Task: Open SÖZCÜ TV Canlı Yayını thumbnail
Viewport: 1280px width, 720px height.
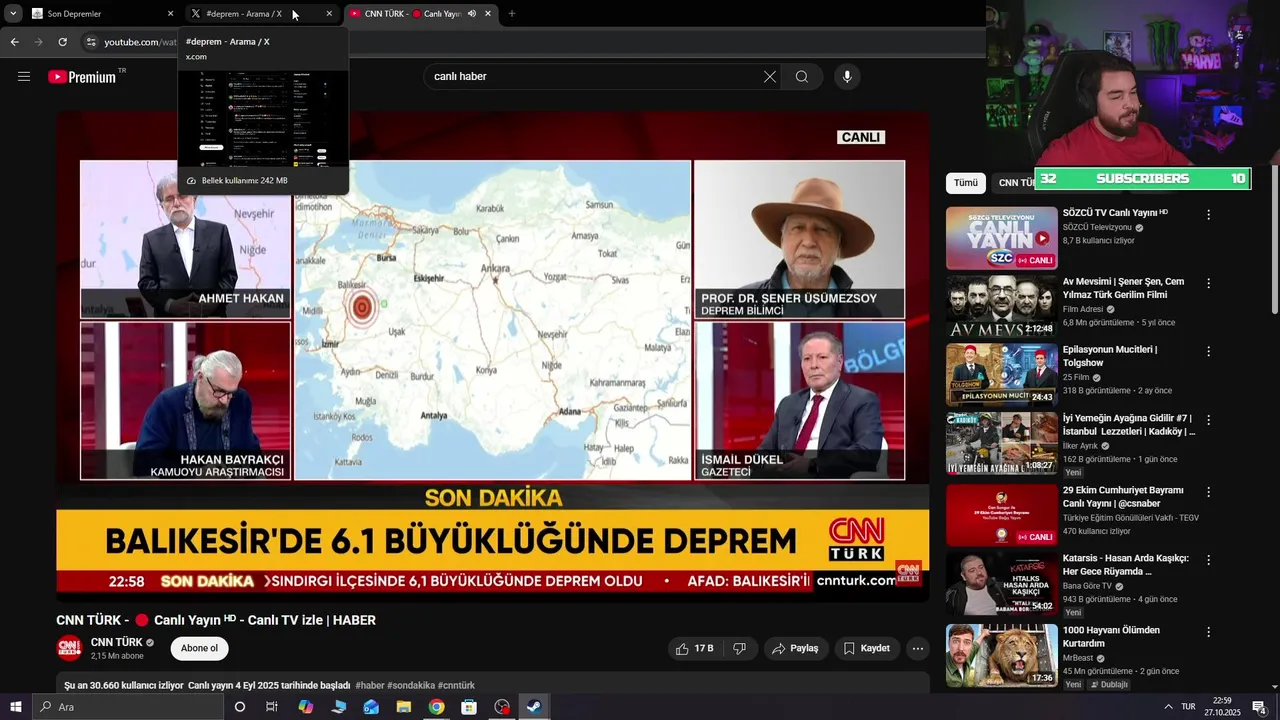Action: point(1001,238)
